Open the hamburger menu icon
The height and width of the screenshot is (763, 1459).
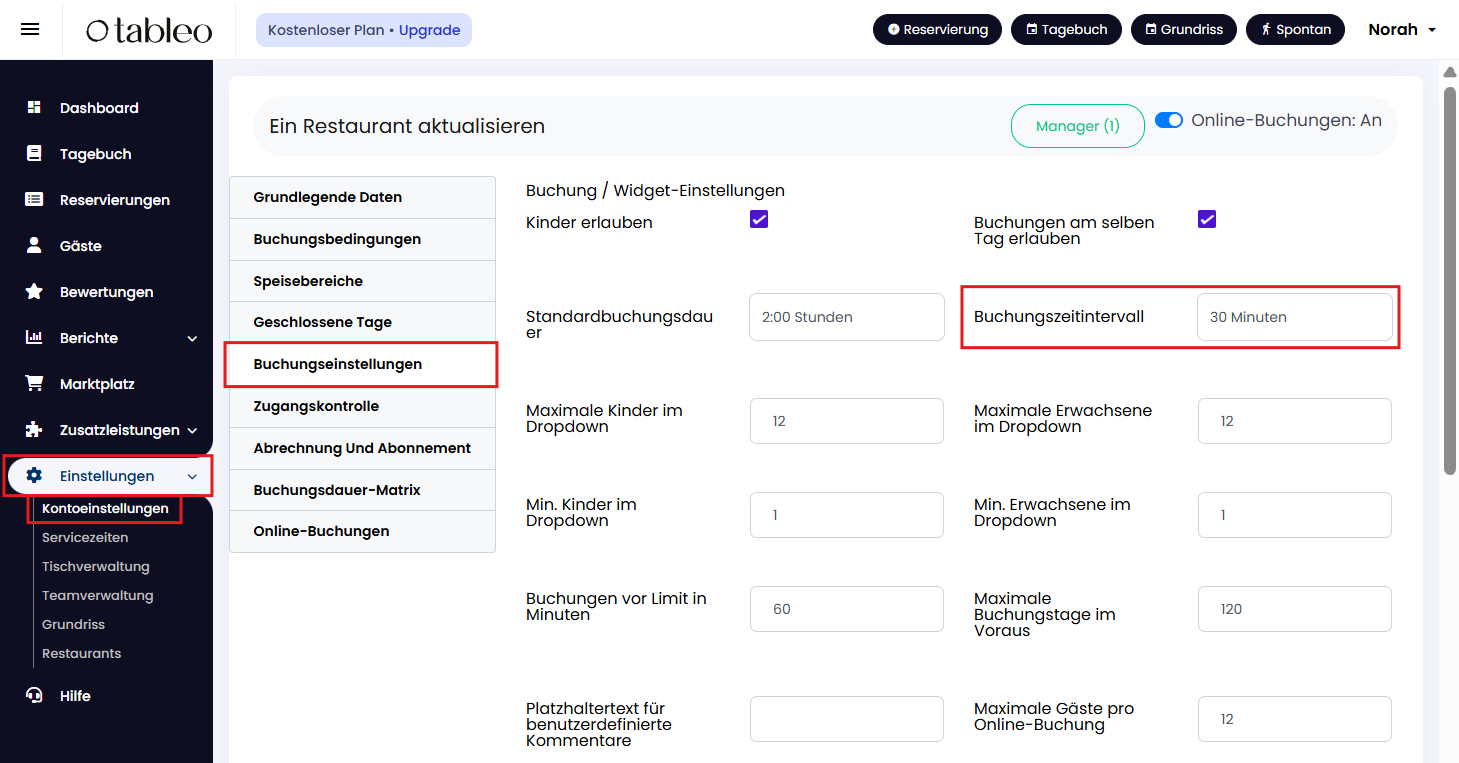coord(30,29)
